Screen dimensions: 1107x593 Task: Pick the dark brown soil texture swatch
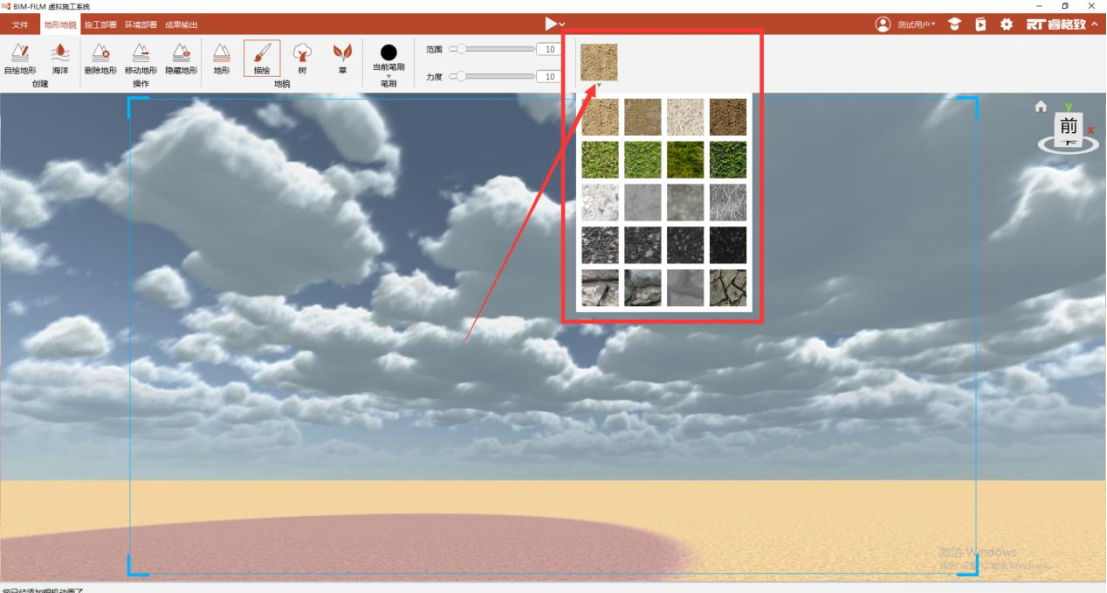pos(728,117)
